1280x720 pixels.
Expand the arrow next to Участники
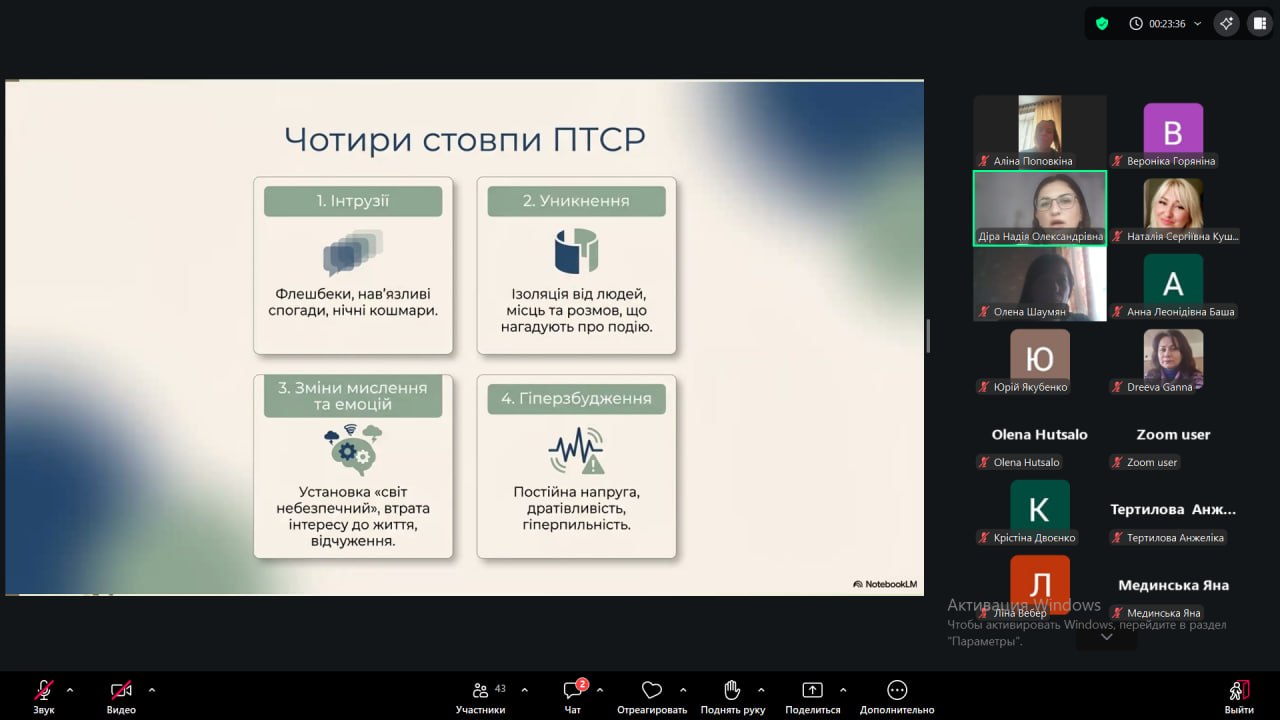pos(524,690)
